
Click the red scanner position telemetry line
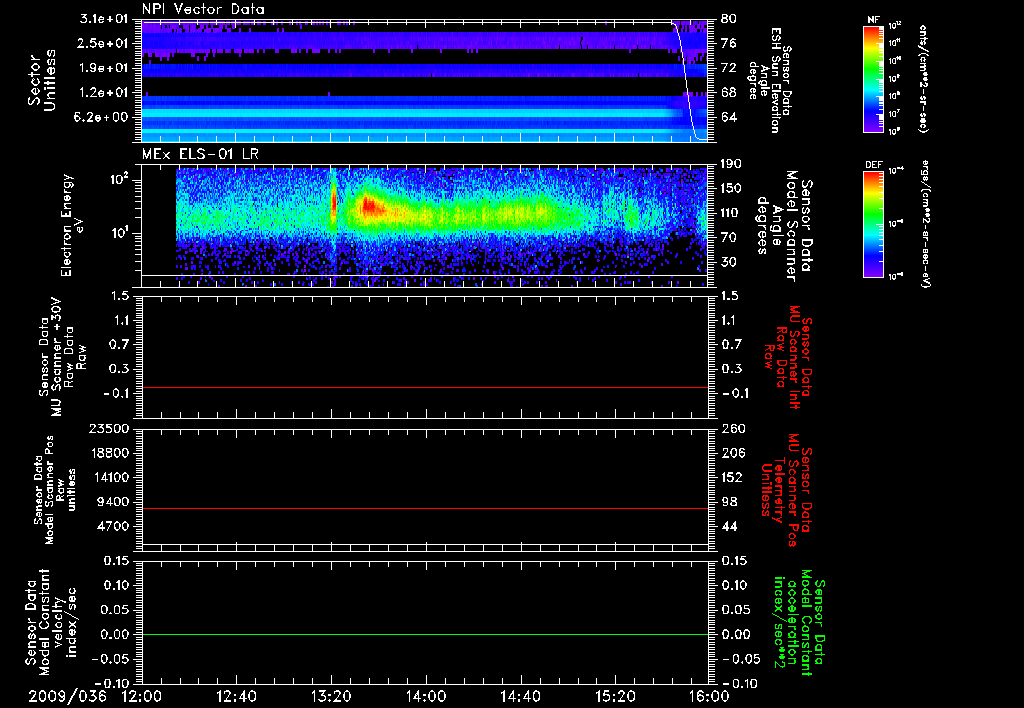tap(425, 508)
